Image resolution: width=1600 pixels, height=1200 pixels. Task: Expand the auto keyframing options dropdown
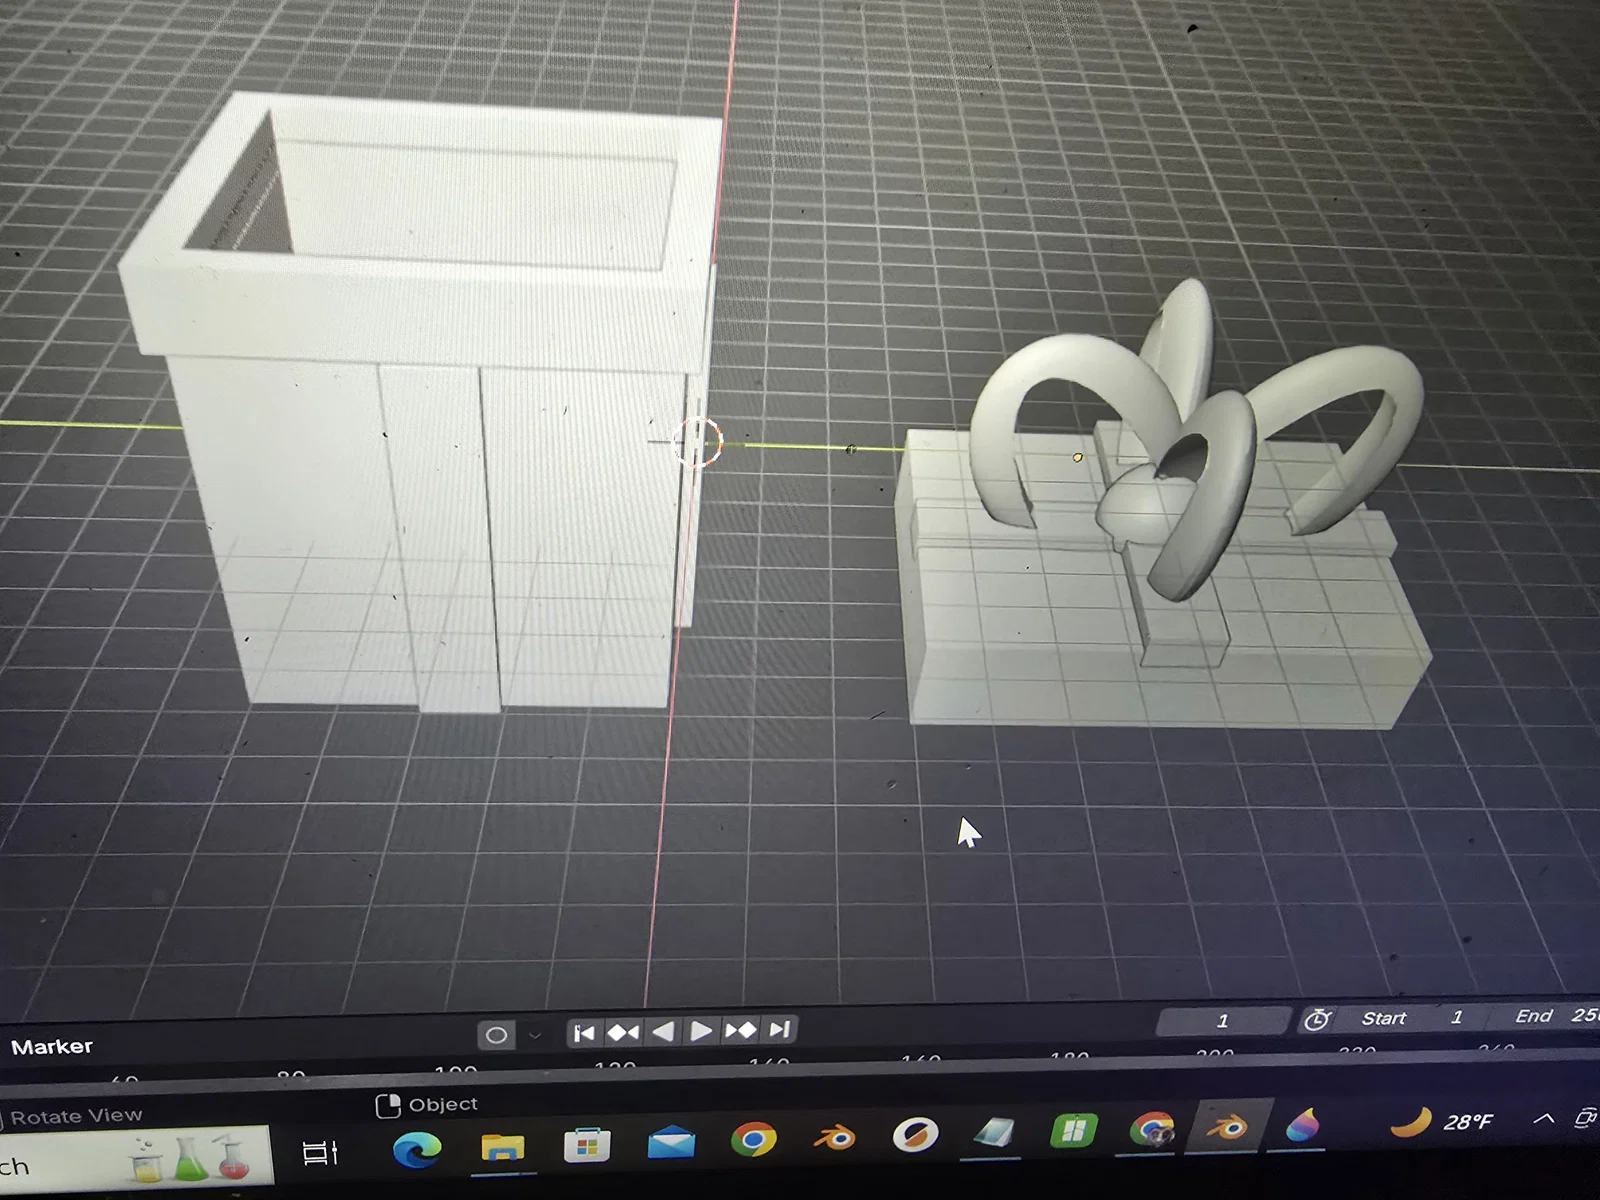535,1035
